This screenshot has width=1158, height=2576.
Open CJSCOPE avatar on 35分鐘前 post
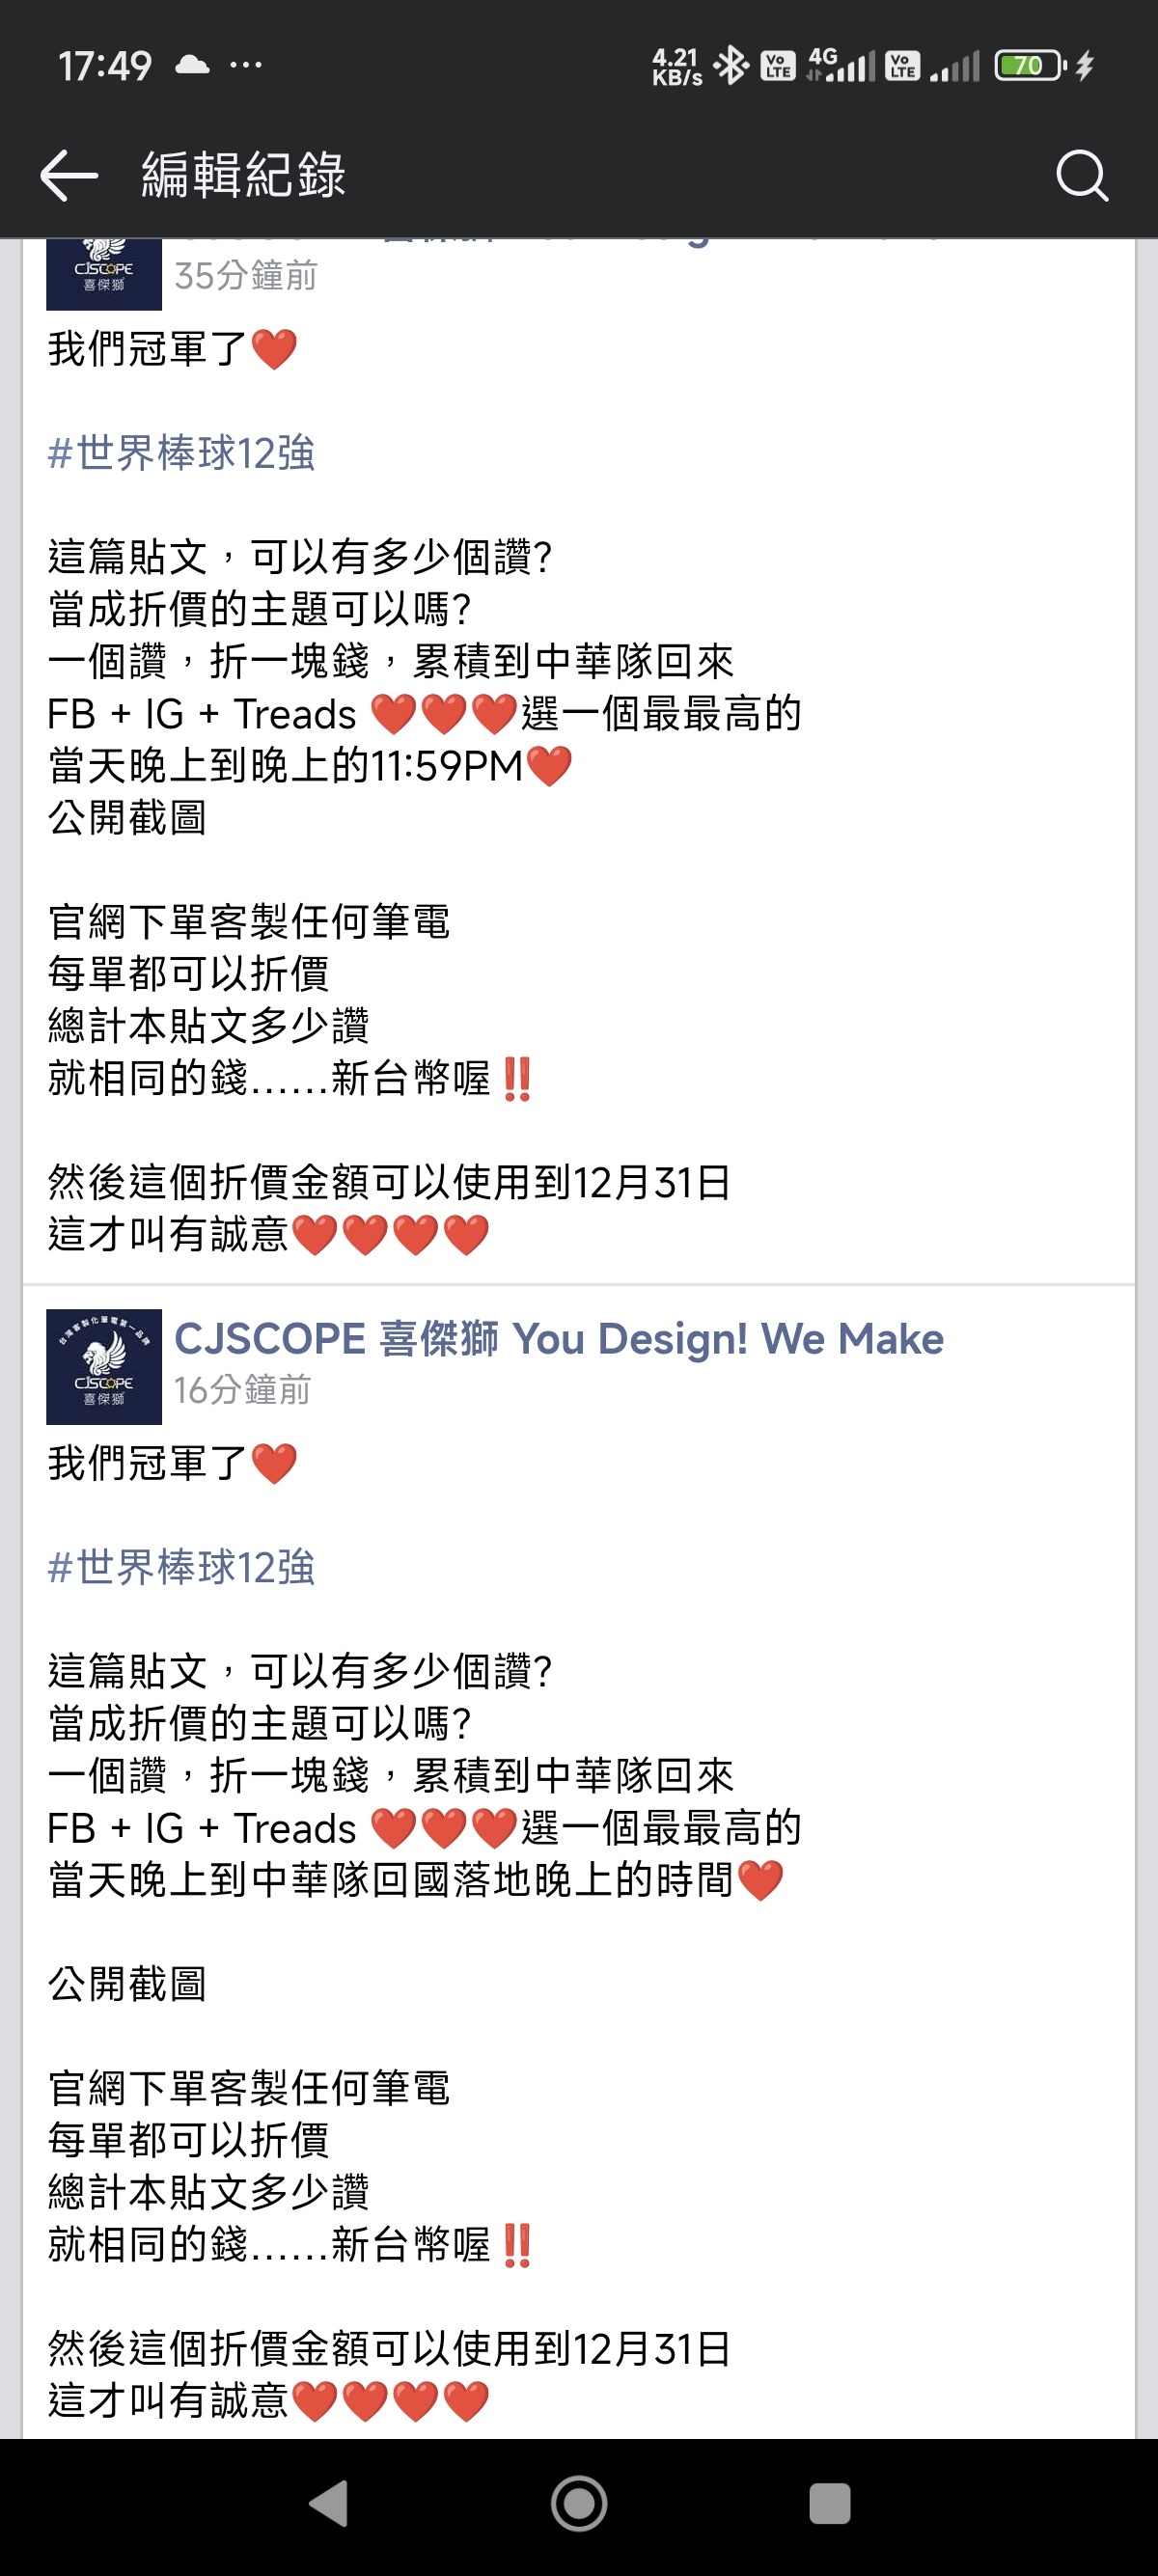click(x=104, y=274)
